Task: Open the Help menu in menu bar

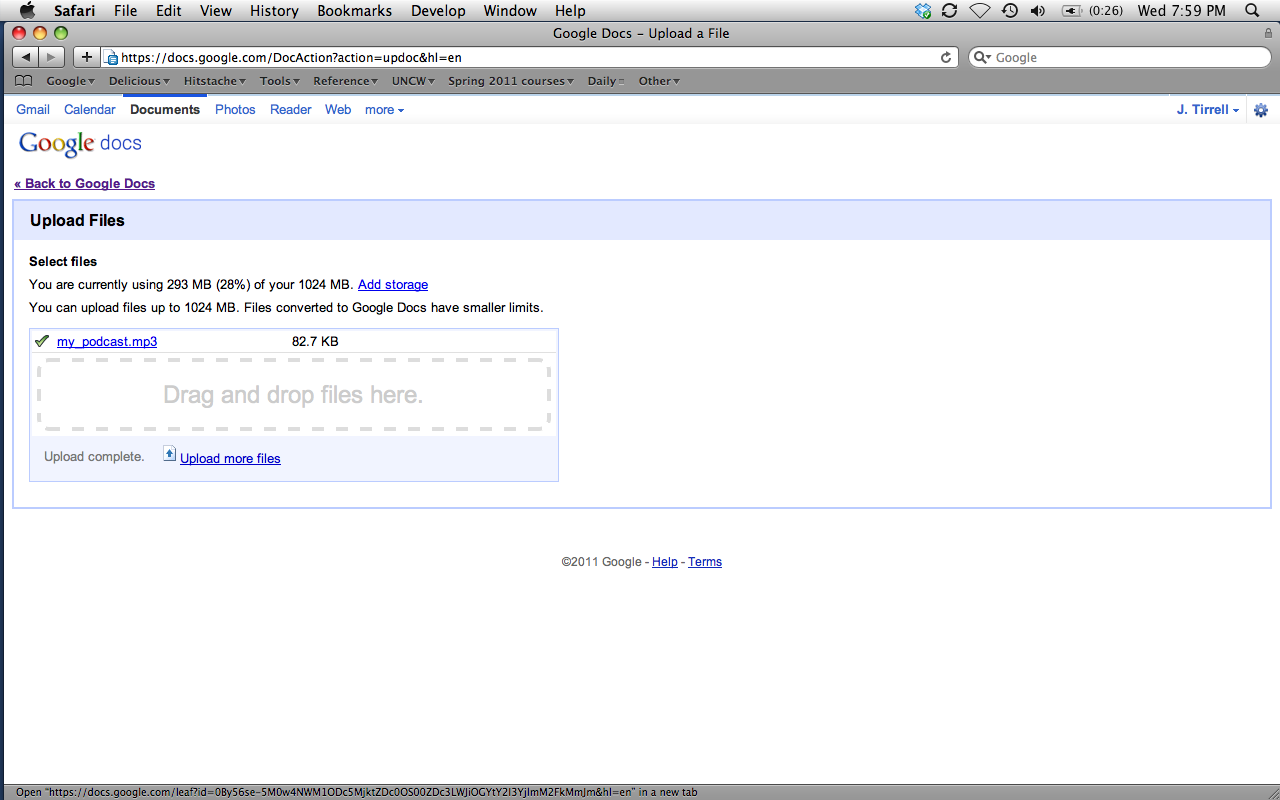Action: (570, 11)
